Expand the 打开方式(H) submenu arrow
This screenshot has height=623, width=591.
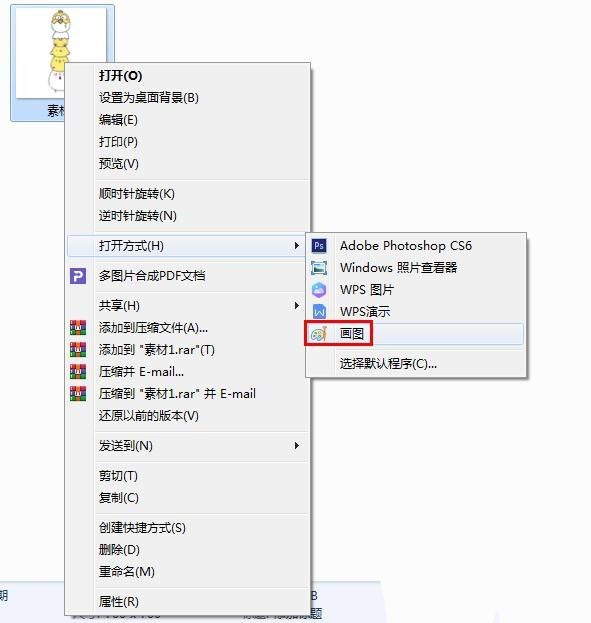(296, 246)
